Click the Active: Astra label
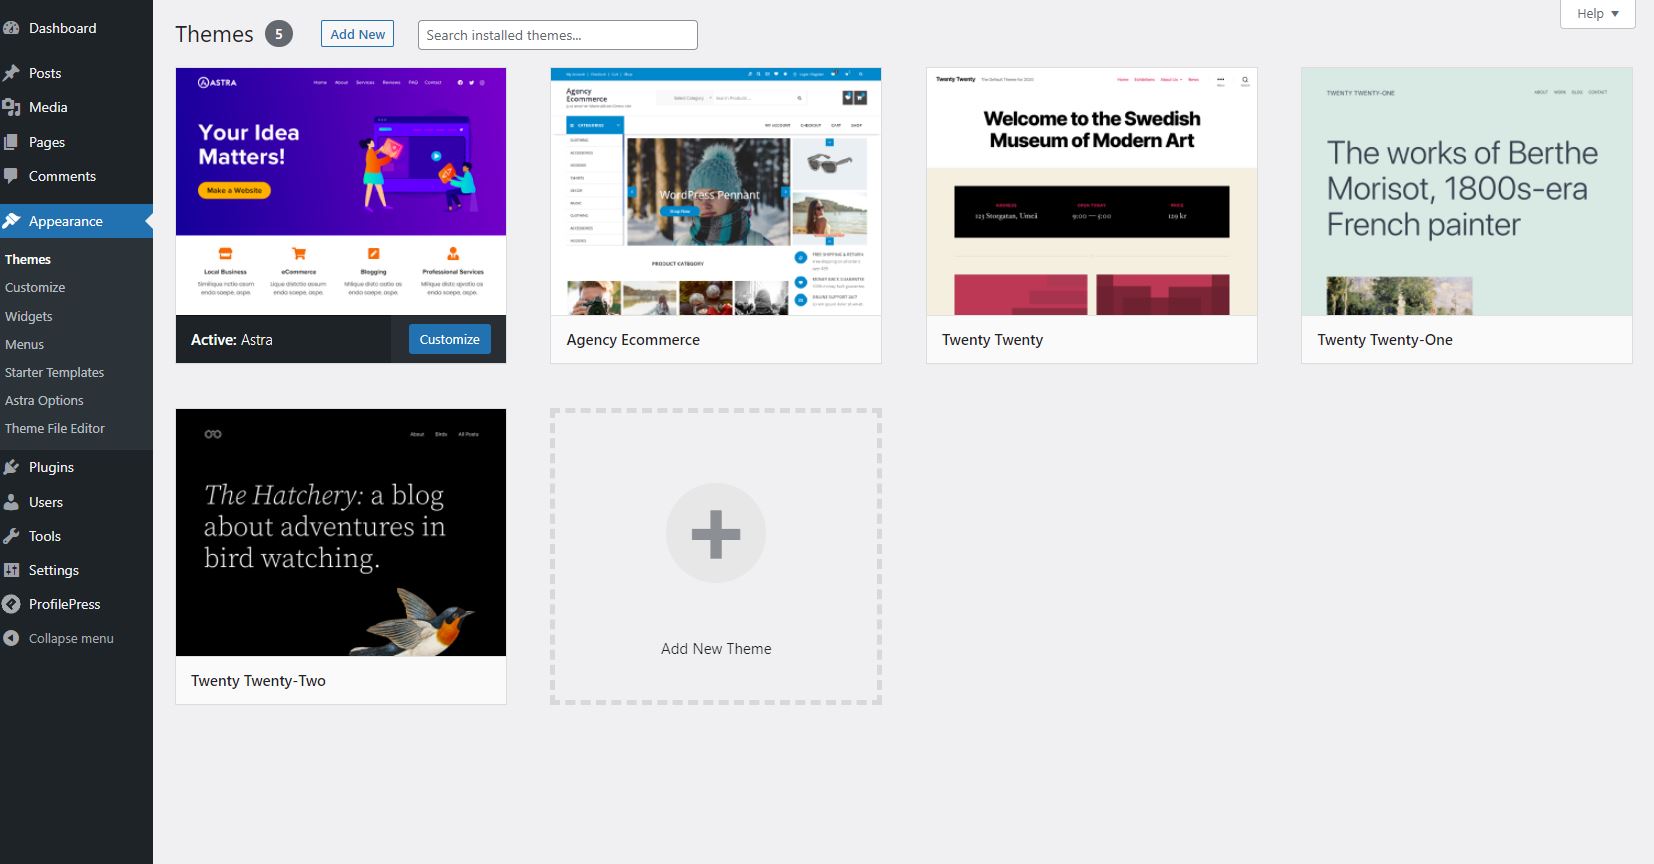The image size is (1654, 864). 232,340
